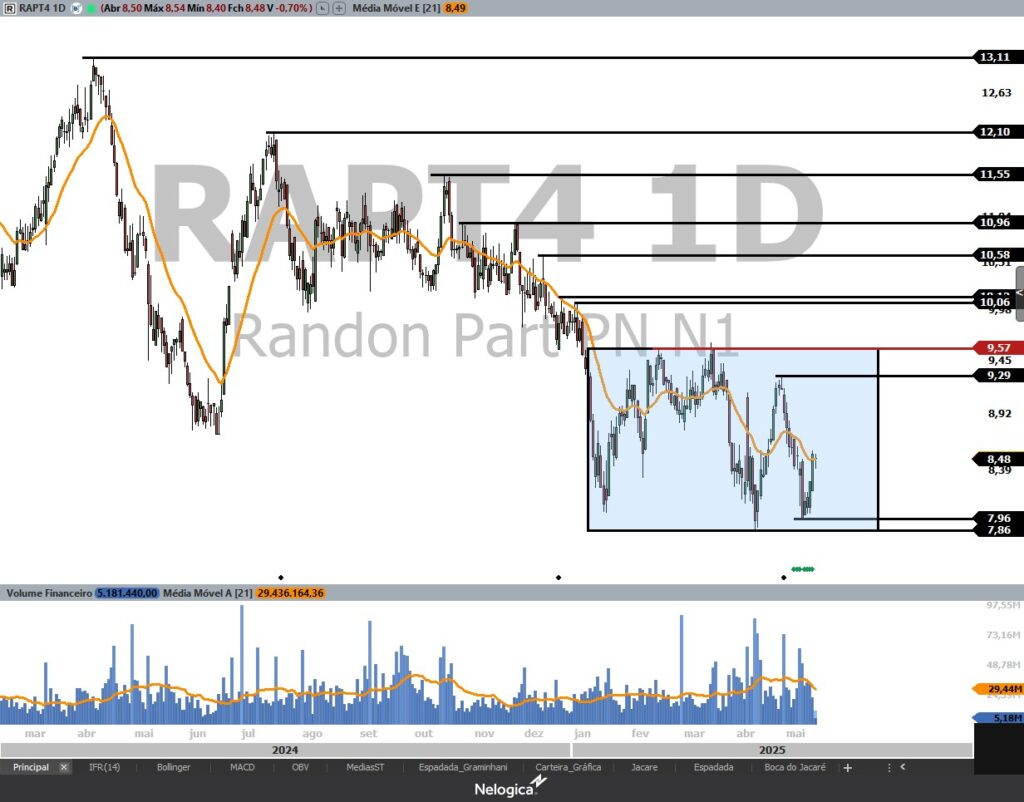Click the RAPT4 1D symbol label
Image resolution: width=1024 pixels, height=802 pixels.
[x=42, y=8]
